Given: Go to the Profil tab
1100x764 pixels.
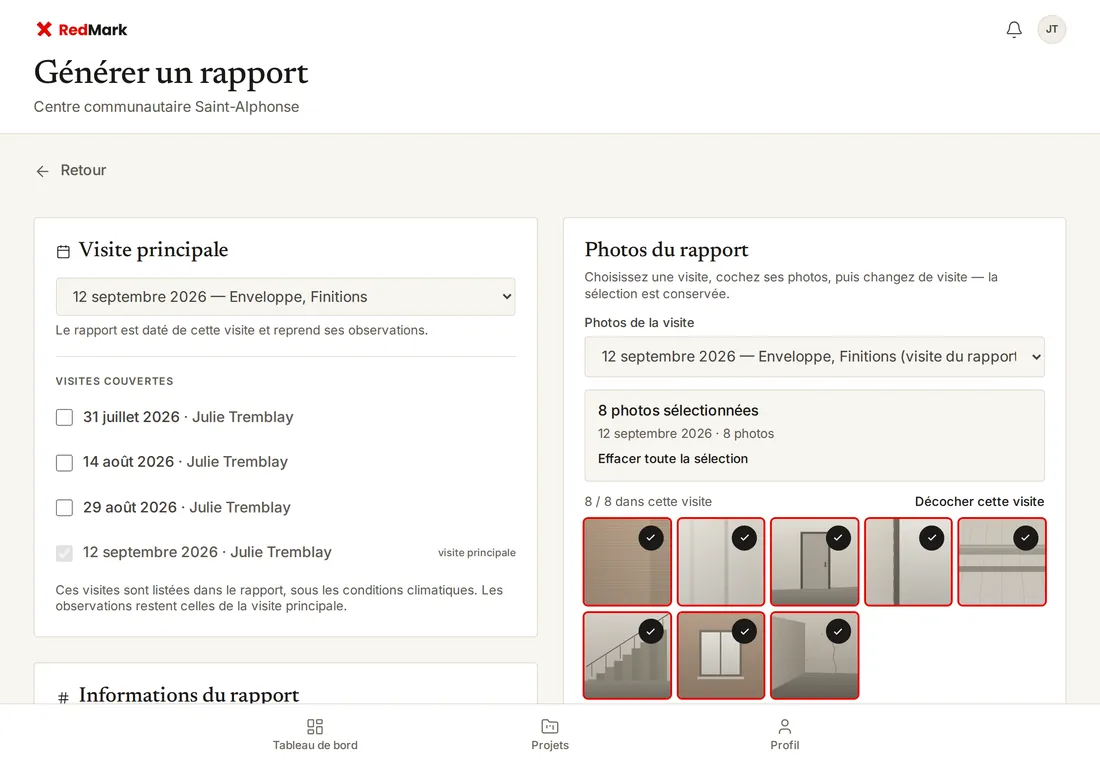Looking at the screenshot, I should click(x=784, y=734).
